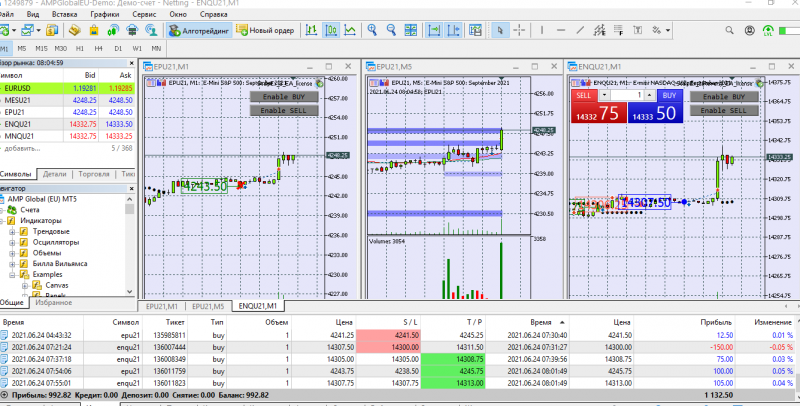Viewport: 800px width, 406px height.
Task: Click the red SELL 14332 75 button
Action: pyautogui.click(x=598, y=112)
